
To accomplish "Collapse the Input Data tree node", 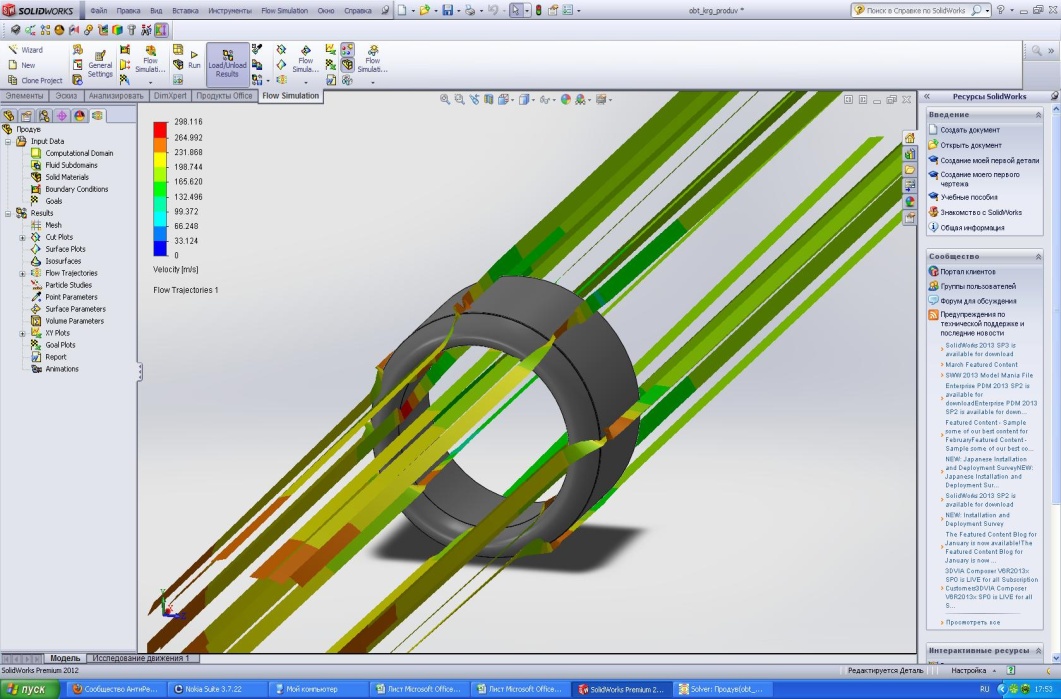I will point(8,141).
